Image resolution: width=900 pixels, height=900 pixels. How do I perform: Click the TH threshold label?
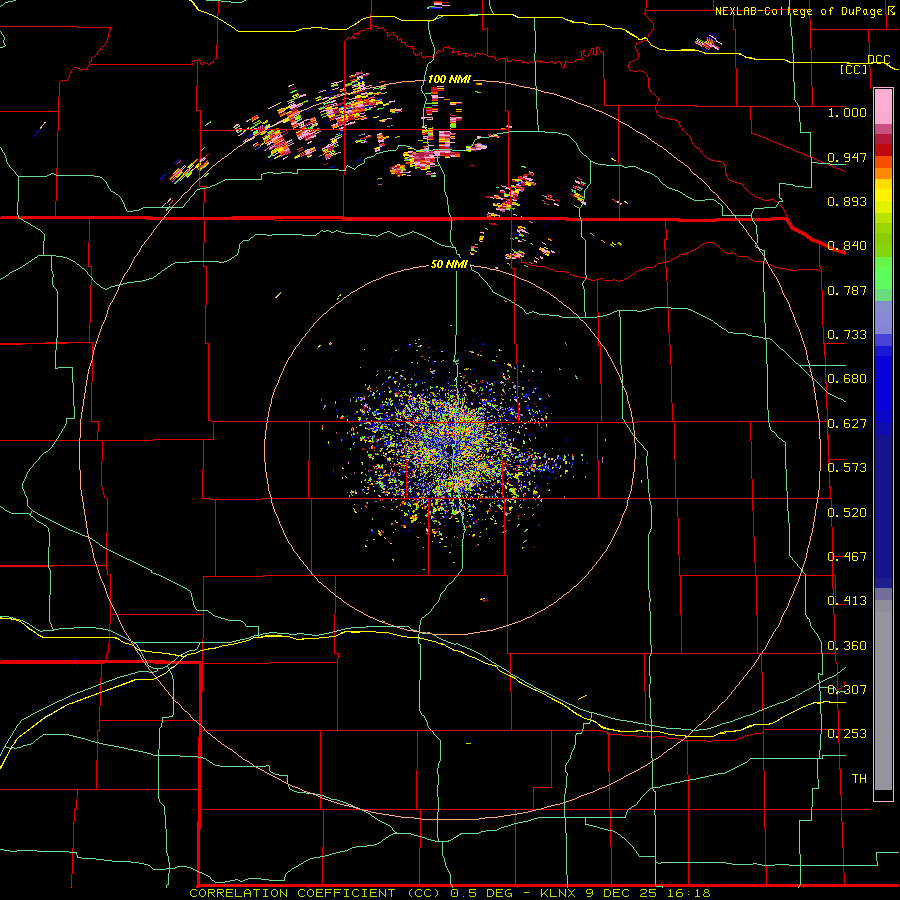click(859, 779)
